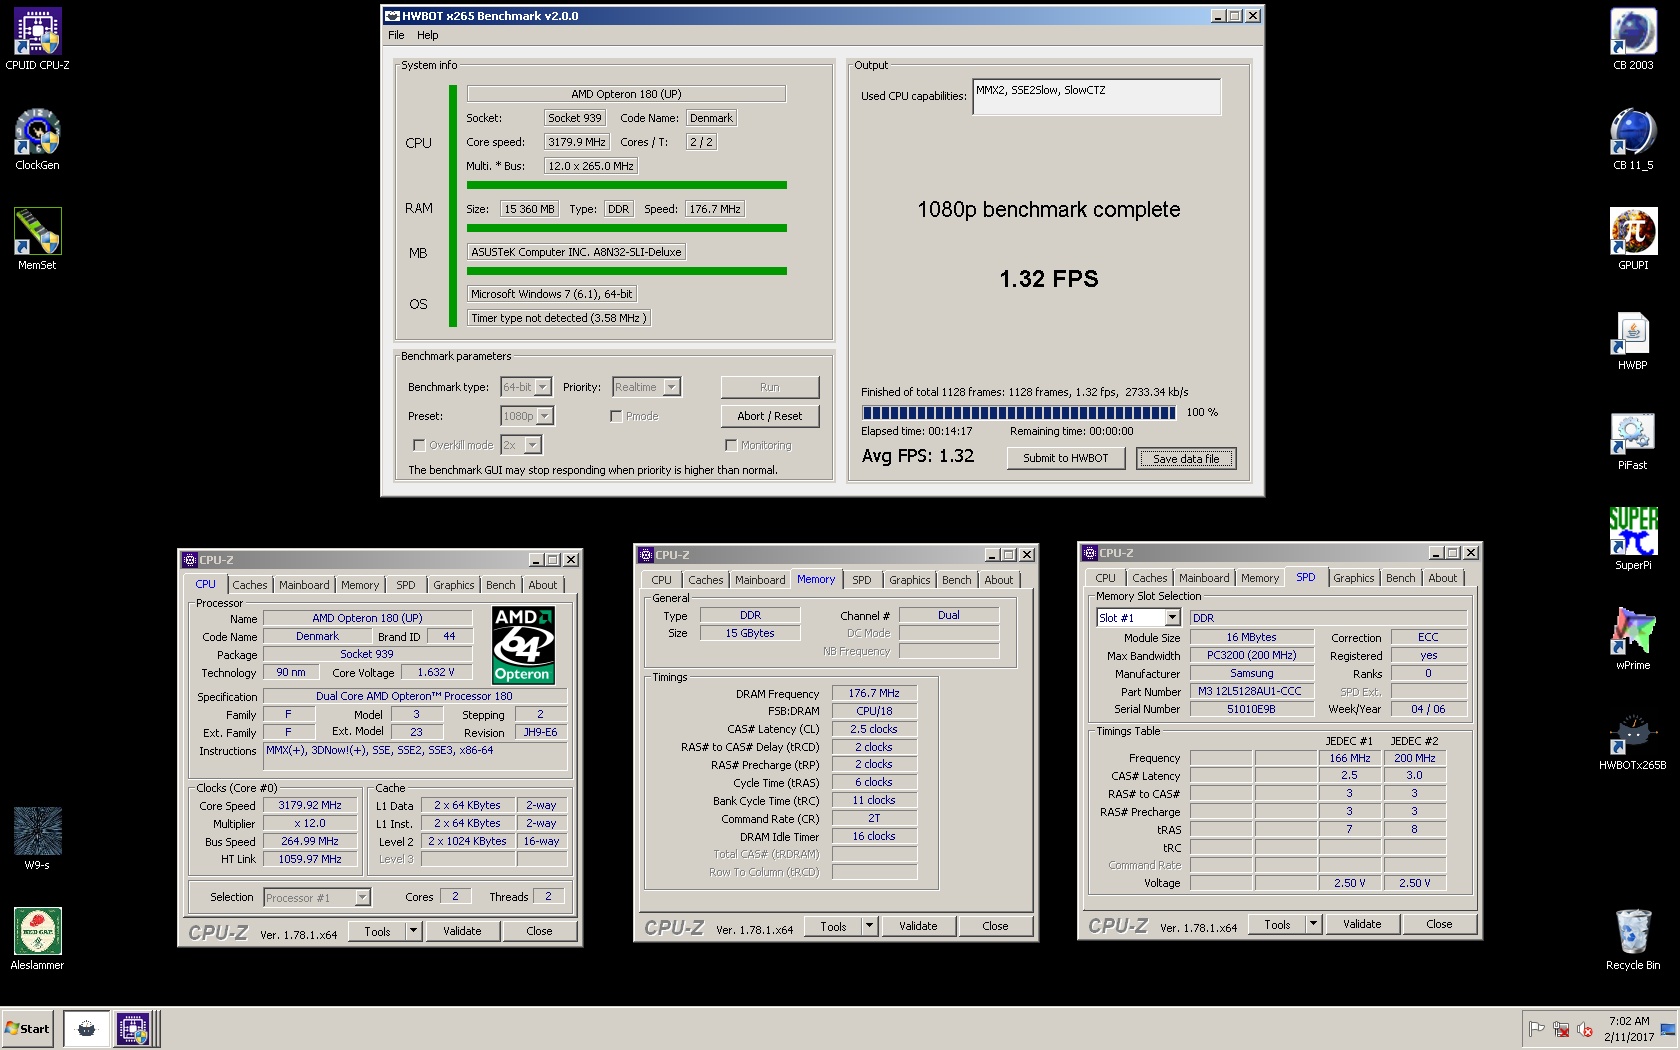Switch to Memory tab in CPU-Z SPD window
This screenshot has height=1050, width=1680.
pos(1259,578)
